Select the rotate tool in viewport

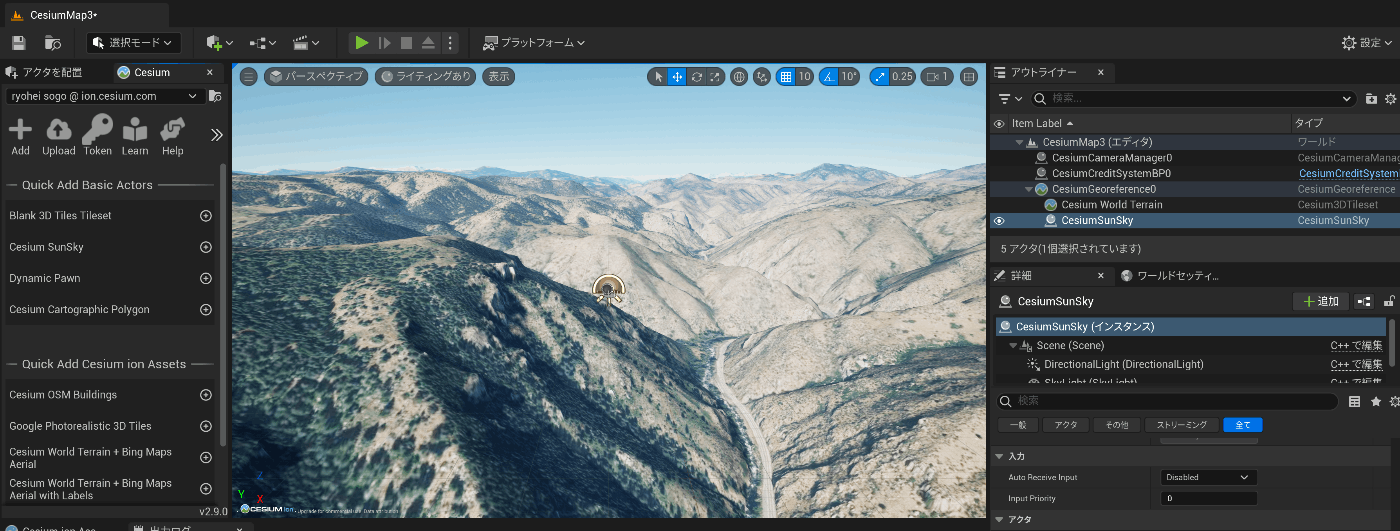pyautogui.click(x=696, y=76)
